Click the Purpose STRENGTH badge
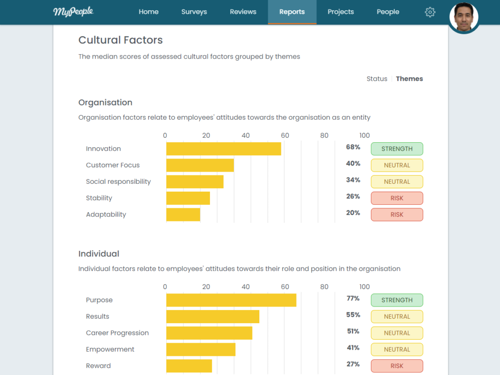 click(x=397, y=300)
